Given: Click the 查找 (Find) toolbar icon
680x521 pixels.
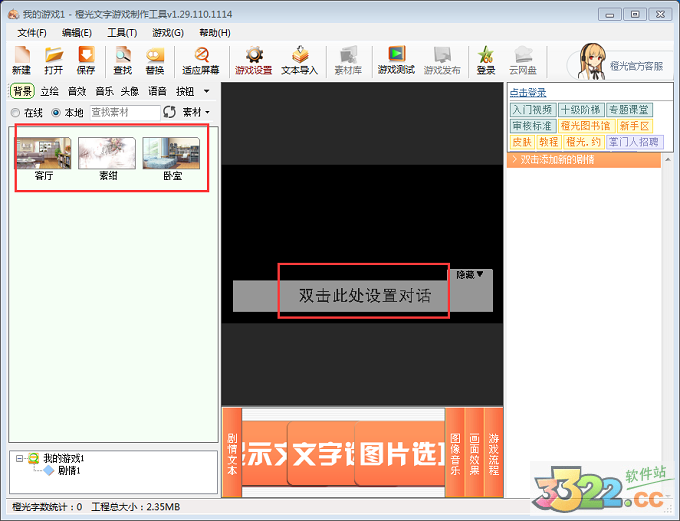Looking at the screenshot, I should [x=123, y=60].
